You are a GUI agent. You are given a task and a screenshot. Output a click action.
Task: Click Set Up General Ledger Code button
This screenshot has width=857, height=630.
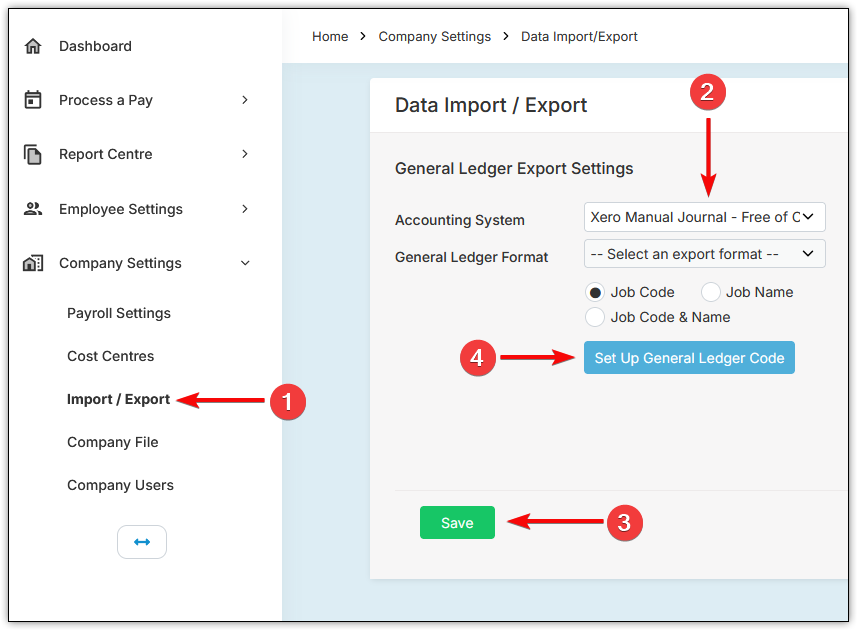click(689, 358)
